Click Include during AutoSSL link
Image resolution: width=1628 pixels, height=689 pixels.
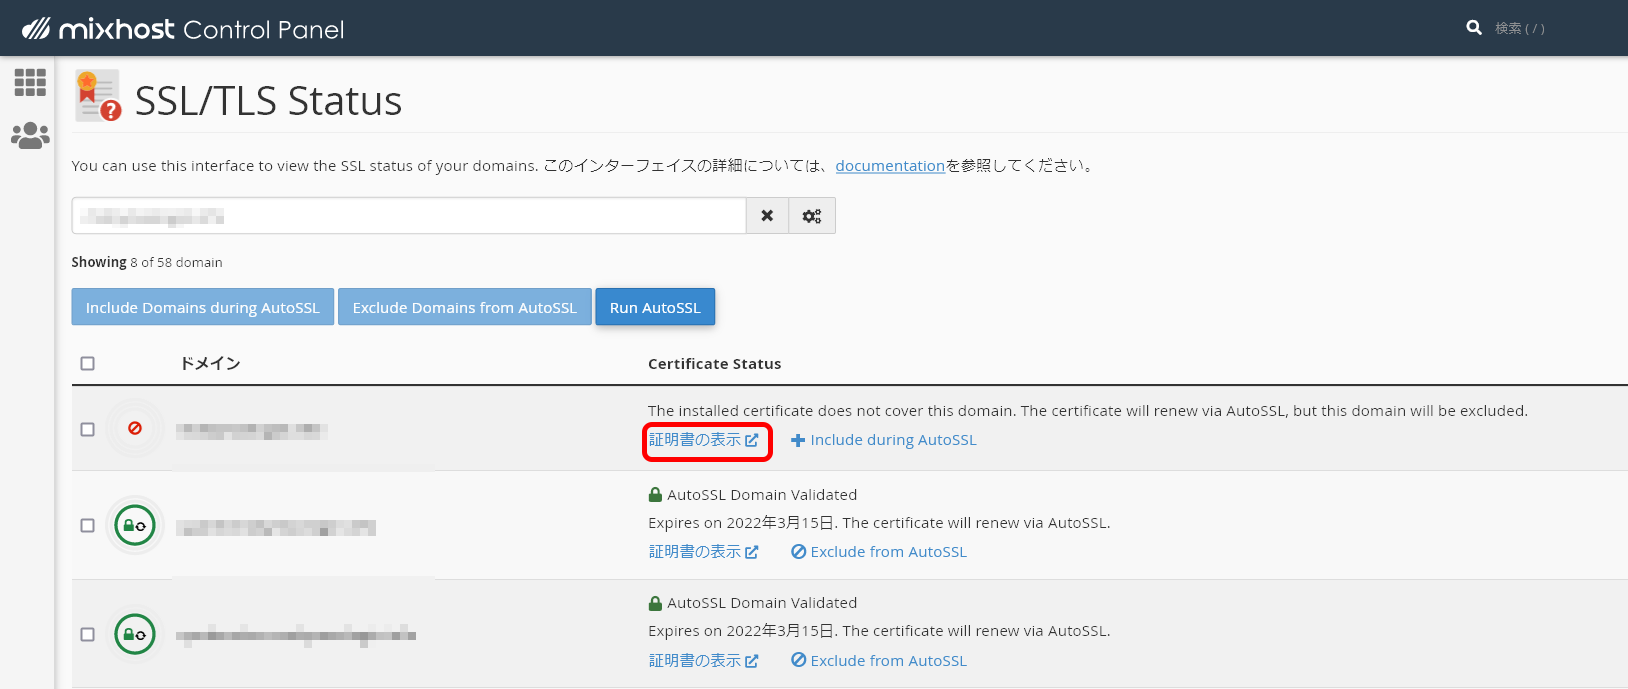click(884, 440)
